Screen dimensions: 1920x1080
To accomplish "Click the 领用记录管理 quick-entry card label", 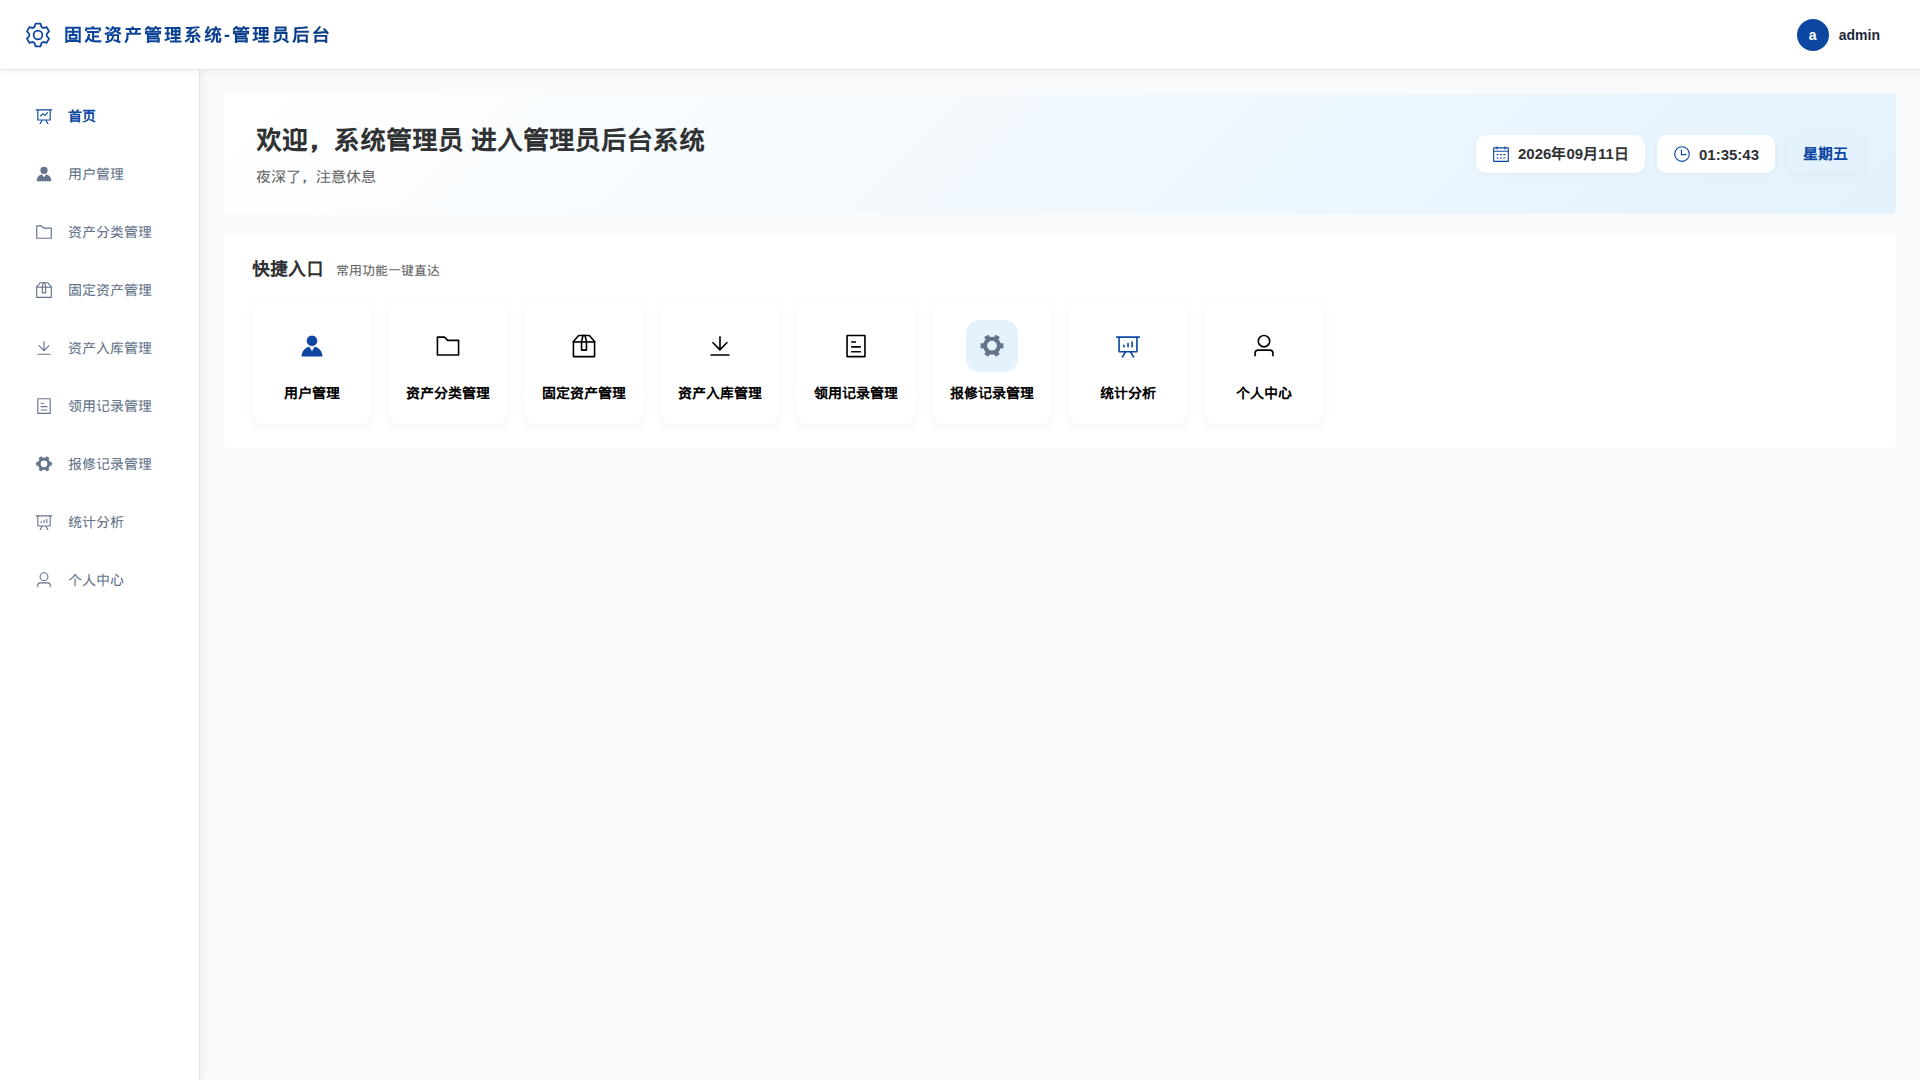I will [856, 393].
